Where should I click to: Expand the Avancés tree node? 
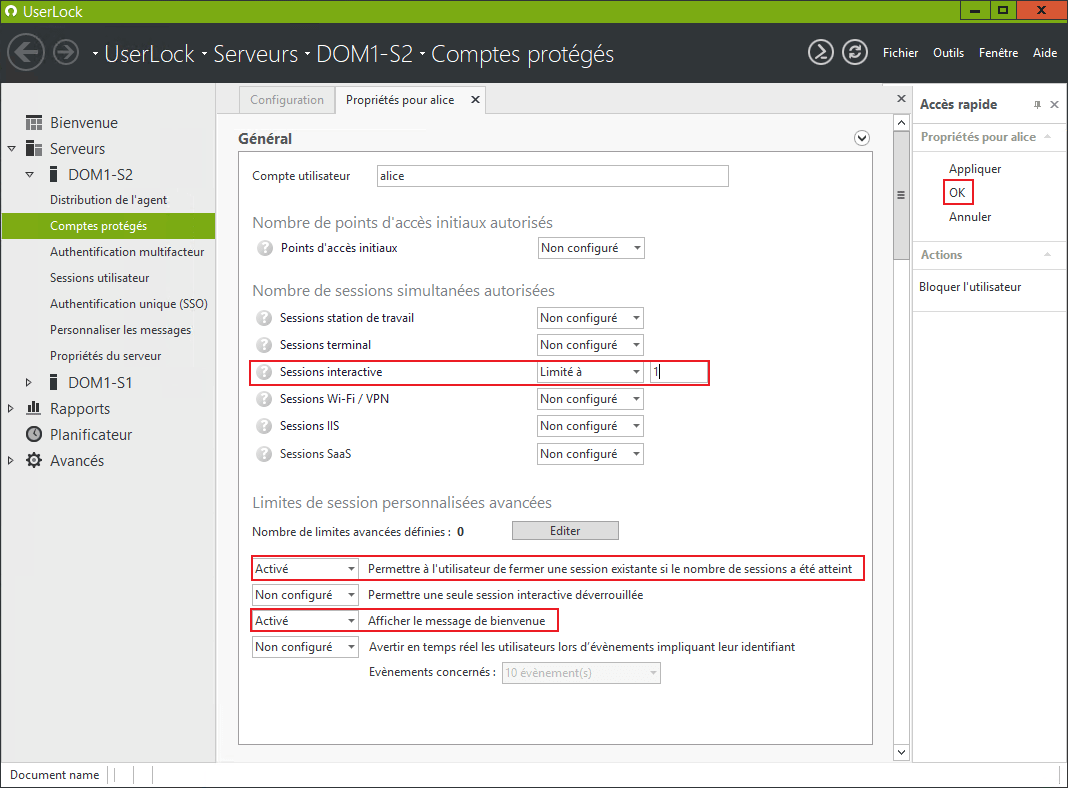[10, 460]
